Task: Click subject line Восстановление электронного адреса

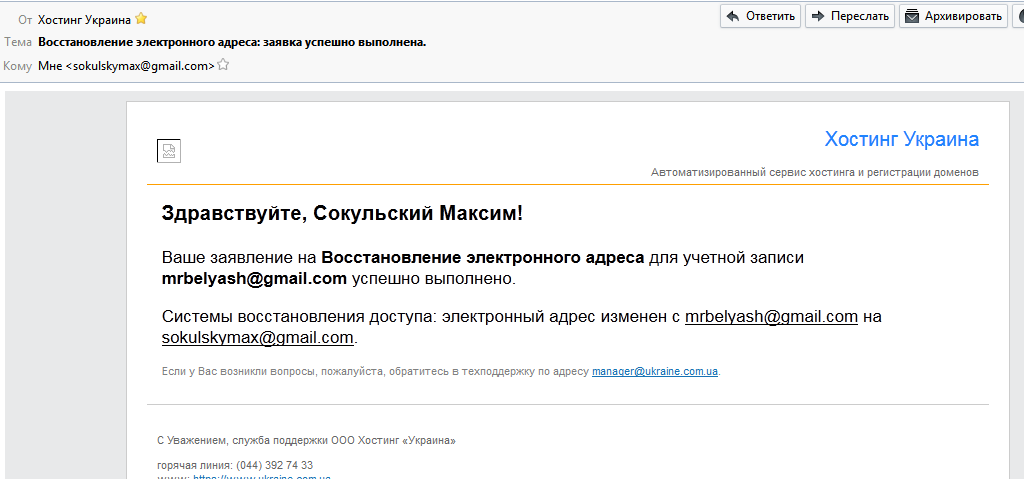Action: point(232,42)
